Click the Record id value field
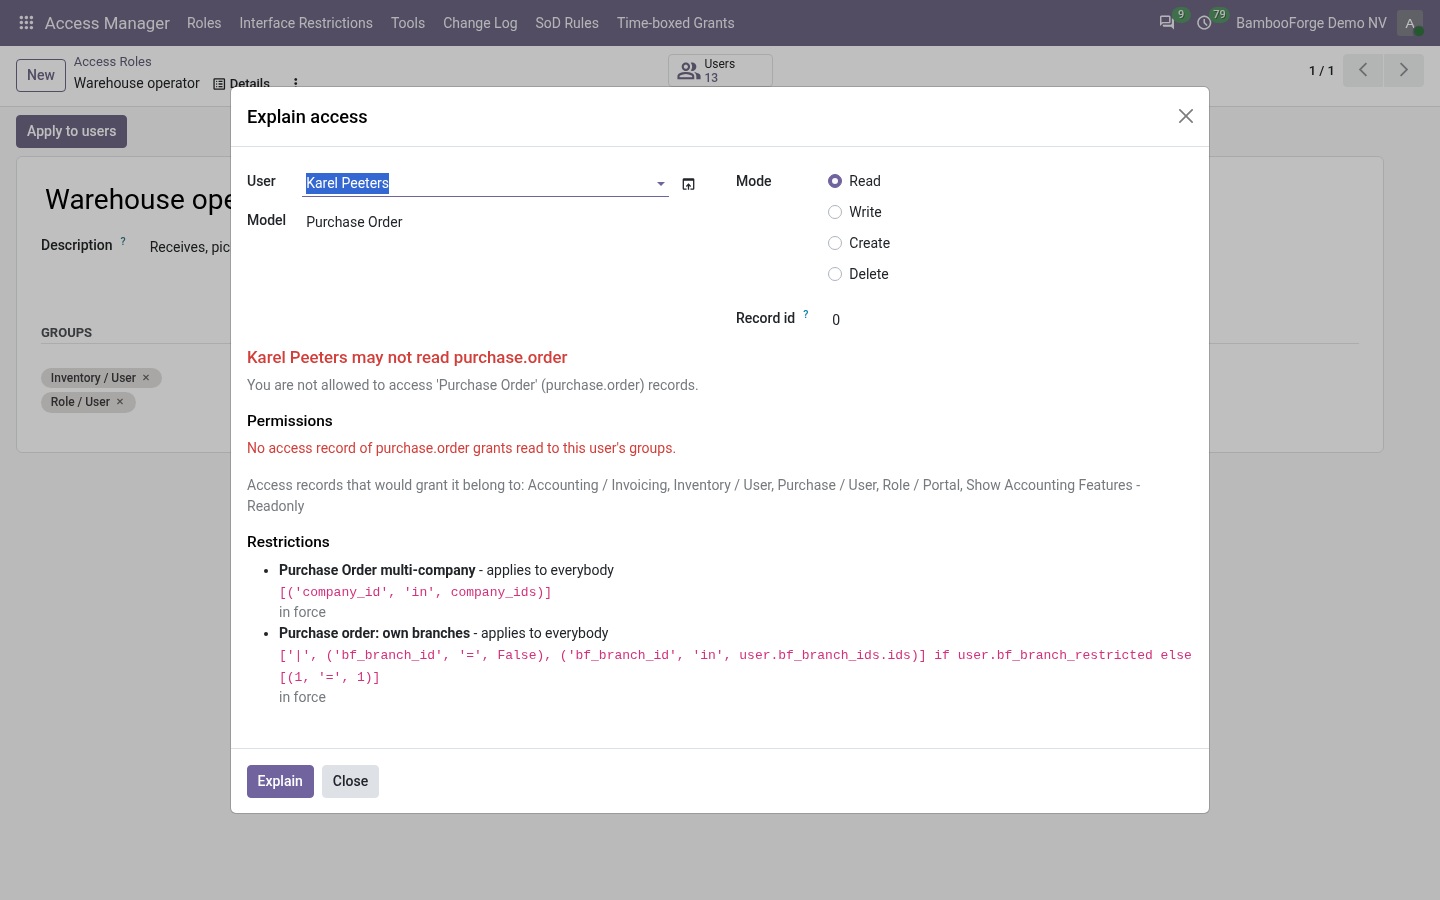This screenshot has width=1440, height=900. (x=1010, y=320)
